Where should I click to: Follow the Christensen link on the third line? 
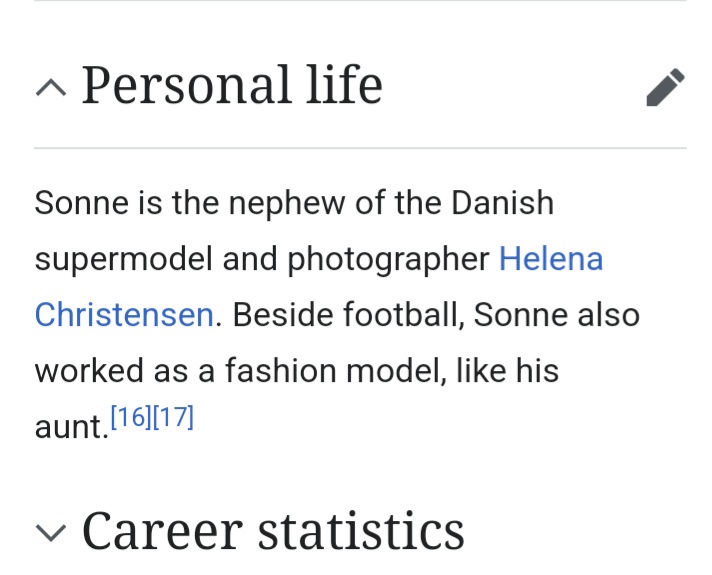click(124, 315)
